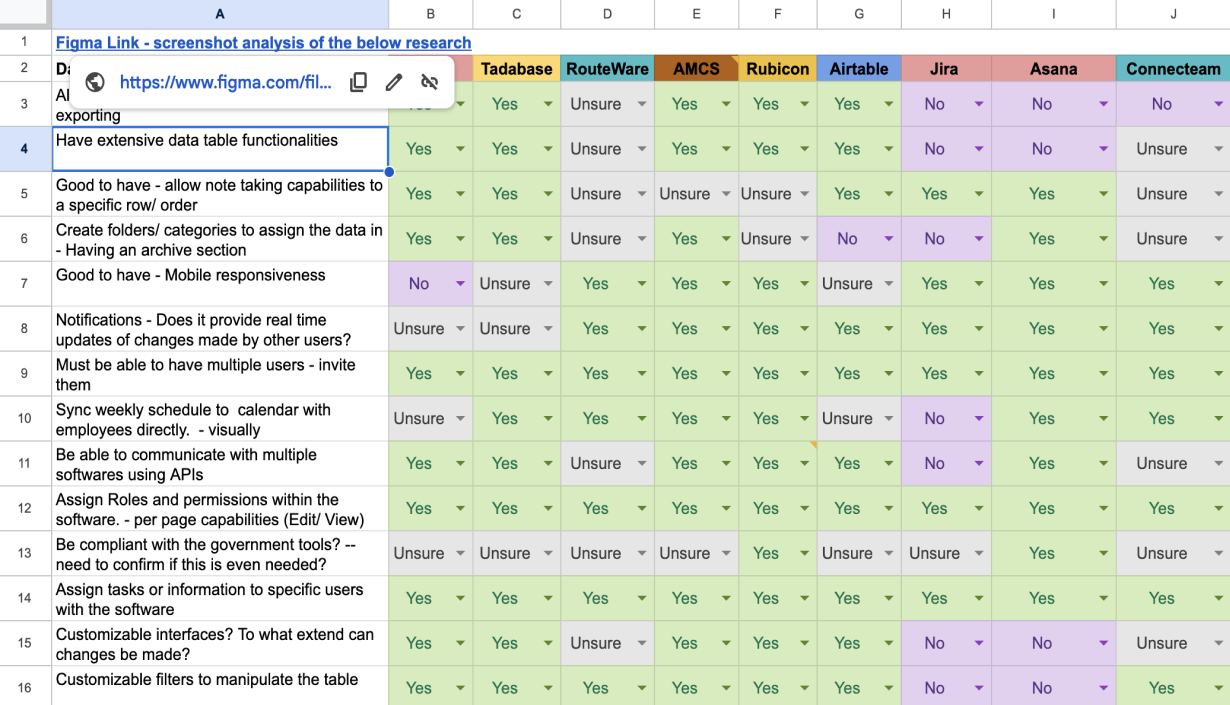1230x705 pixels.
Task: Click the RouteWare header cell
Action: (x=607, y=69)
